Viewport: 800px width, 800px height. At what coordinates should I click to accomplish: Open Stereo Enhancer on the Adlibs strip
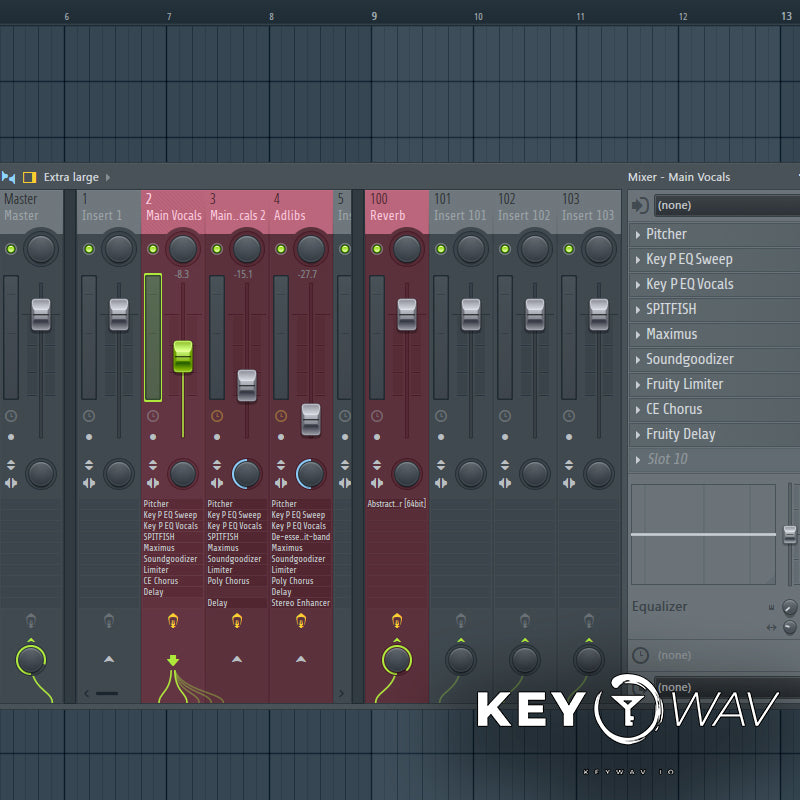(300, 603)
